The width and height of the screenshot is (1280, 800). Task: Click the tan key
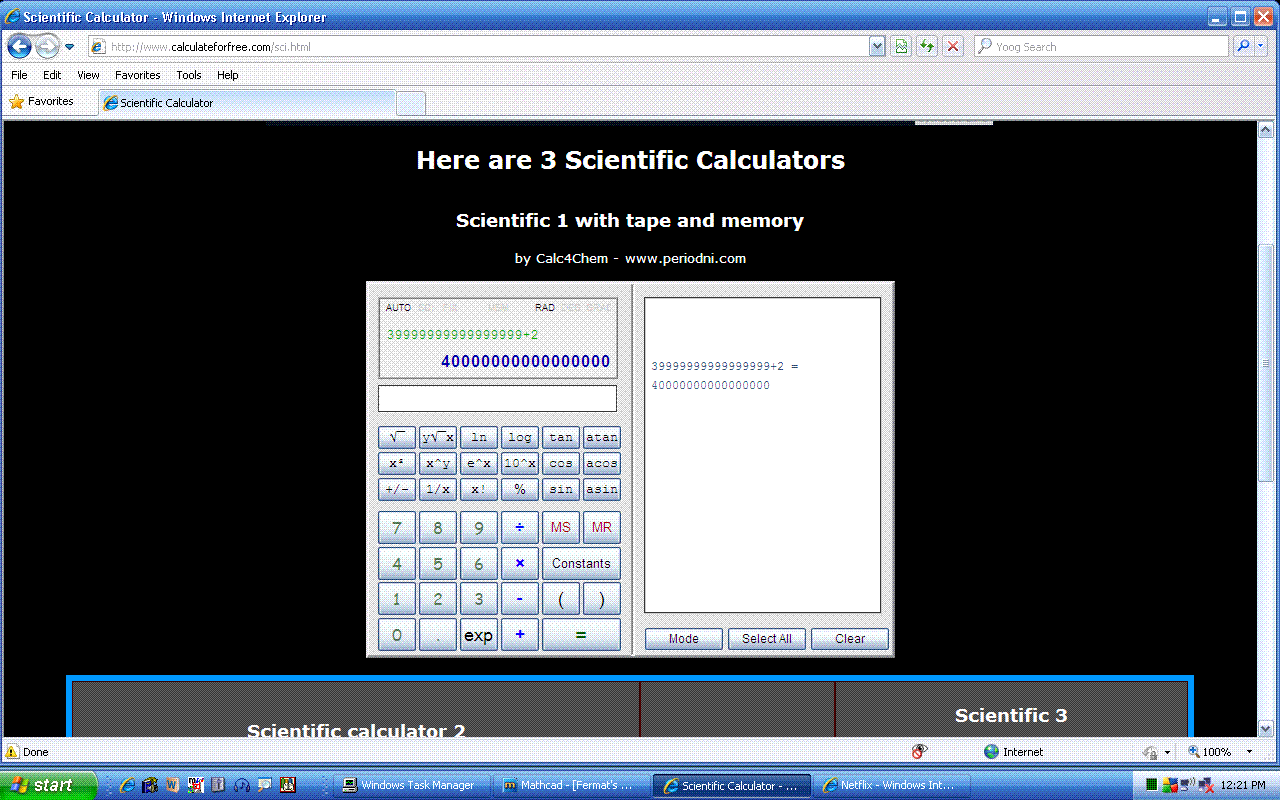point(561,437)
